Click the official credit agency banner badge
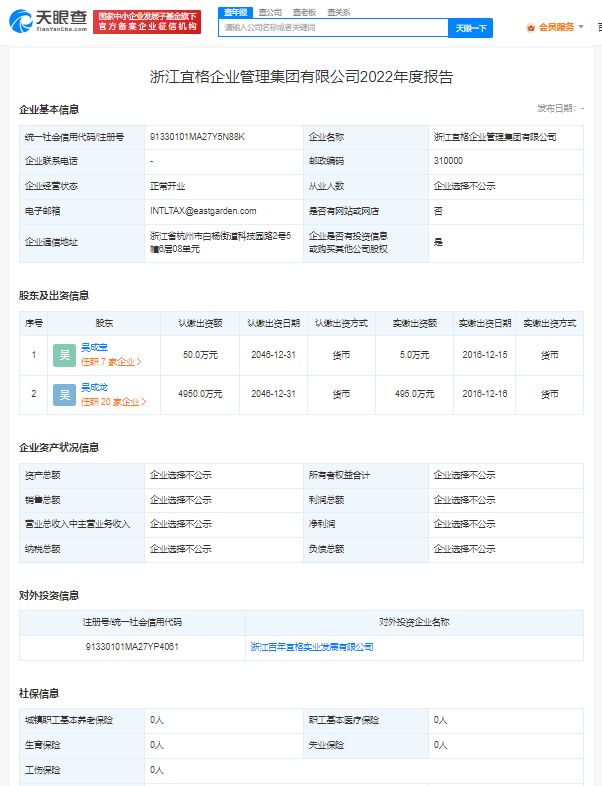Screen dimensions: 602x786 point(148,21)
